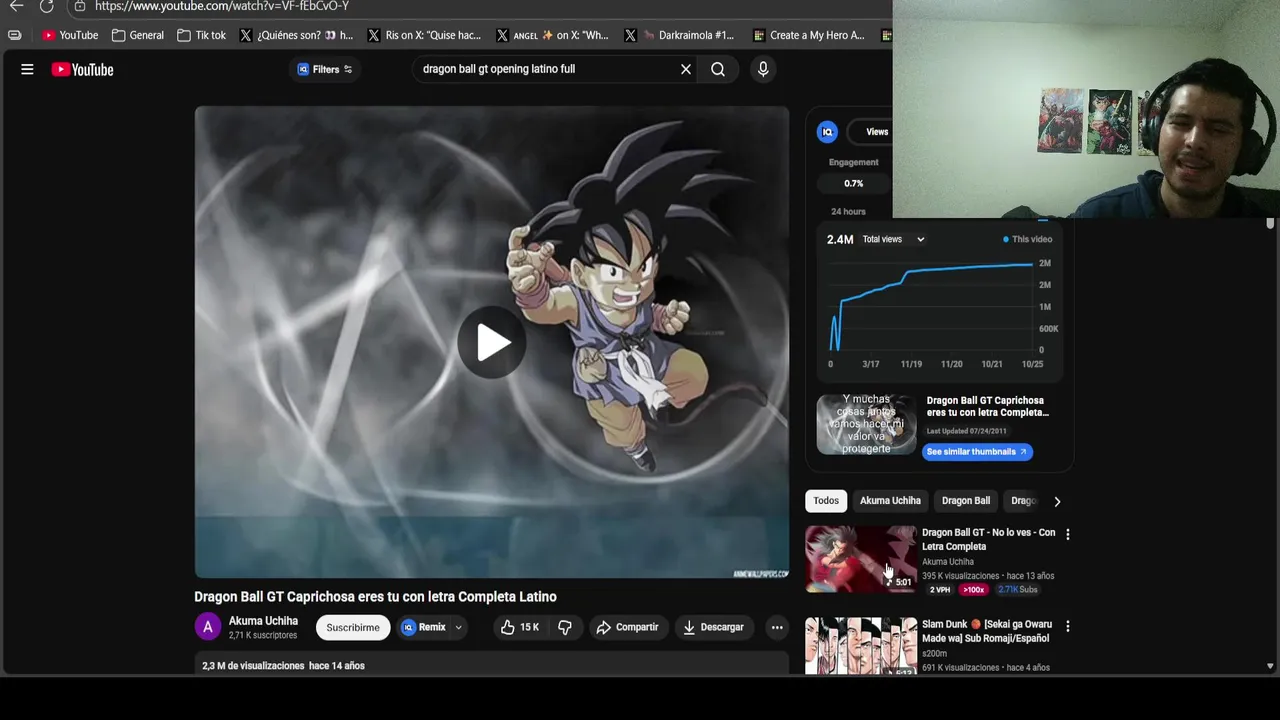This screenshot has width=1280, height=720.
Task: Subscribe with the Suscribirme button
Action: tap(353, 627)
